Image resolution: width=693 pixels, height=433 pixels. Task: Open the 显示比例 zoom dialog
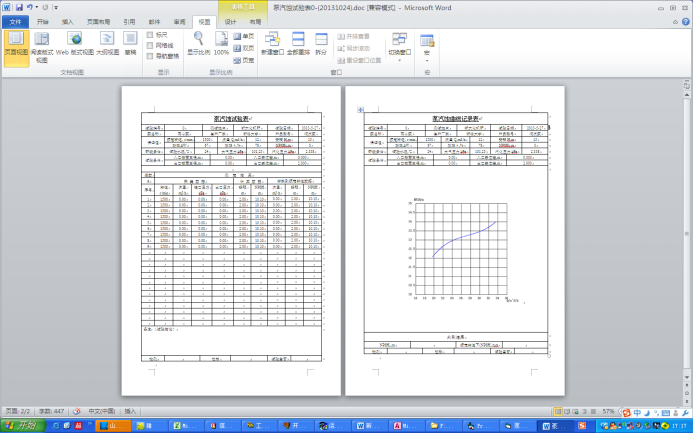[198, 43]
